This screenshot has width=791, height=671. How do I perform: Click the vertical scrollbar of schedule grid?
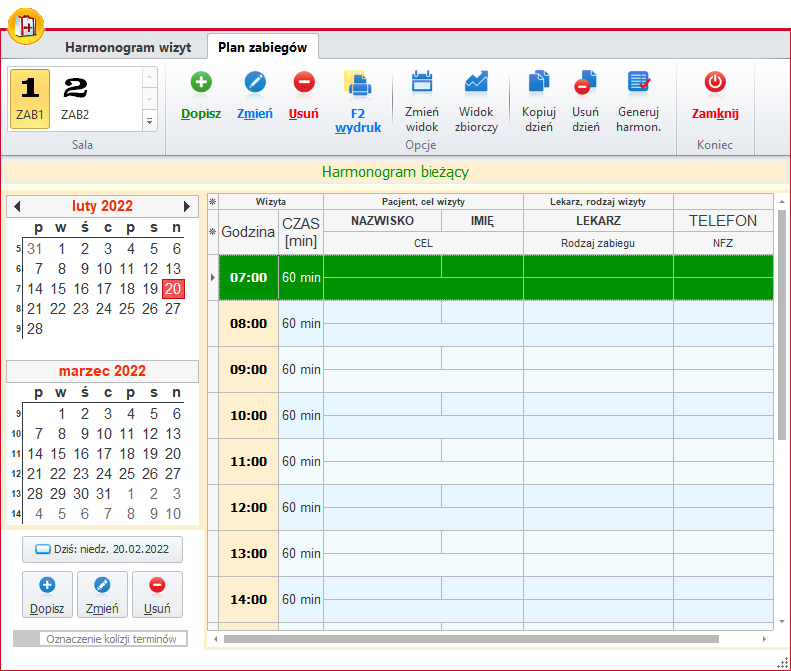pyautogui.click(x=782, y=330)
